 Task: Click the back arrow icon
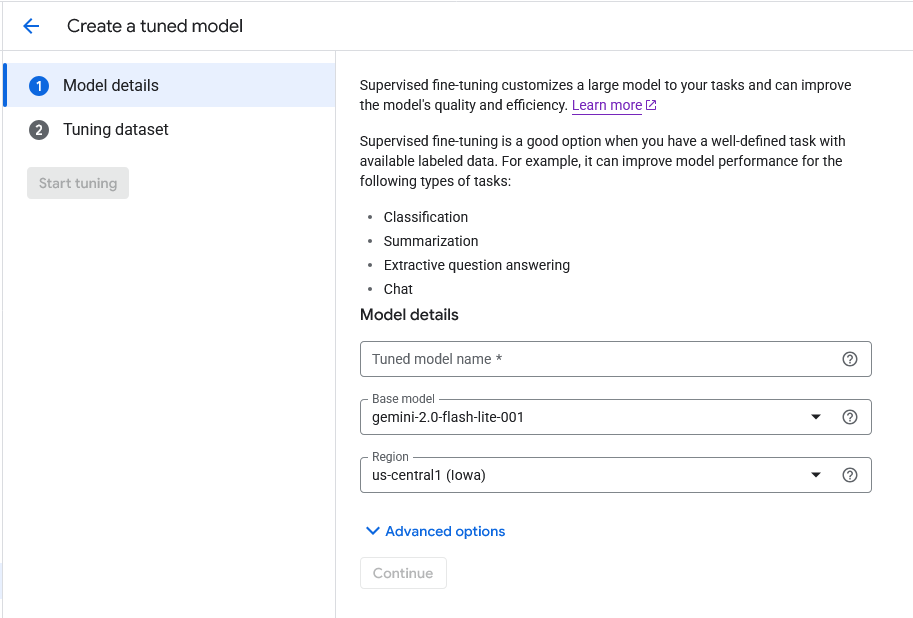tap(31, 26)
